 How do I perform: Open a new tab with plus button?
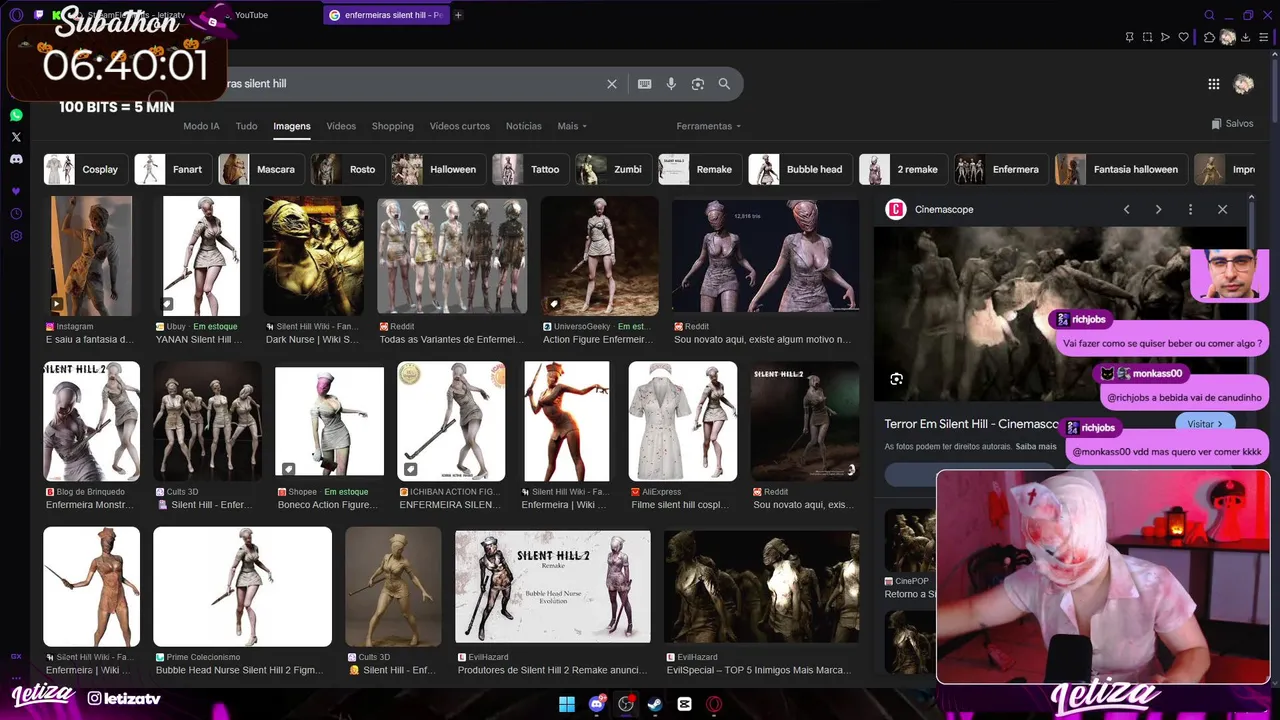(458, 15)
